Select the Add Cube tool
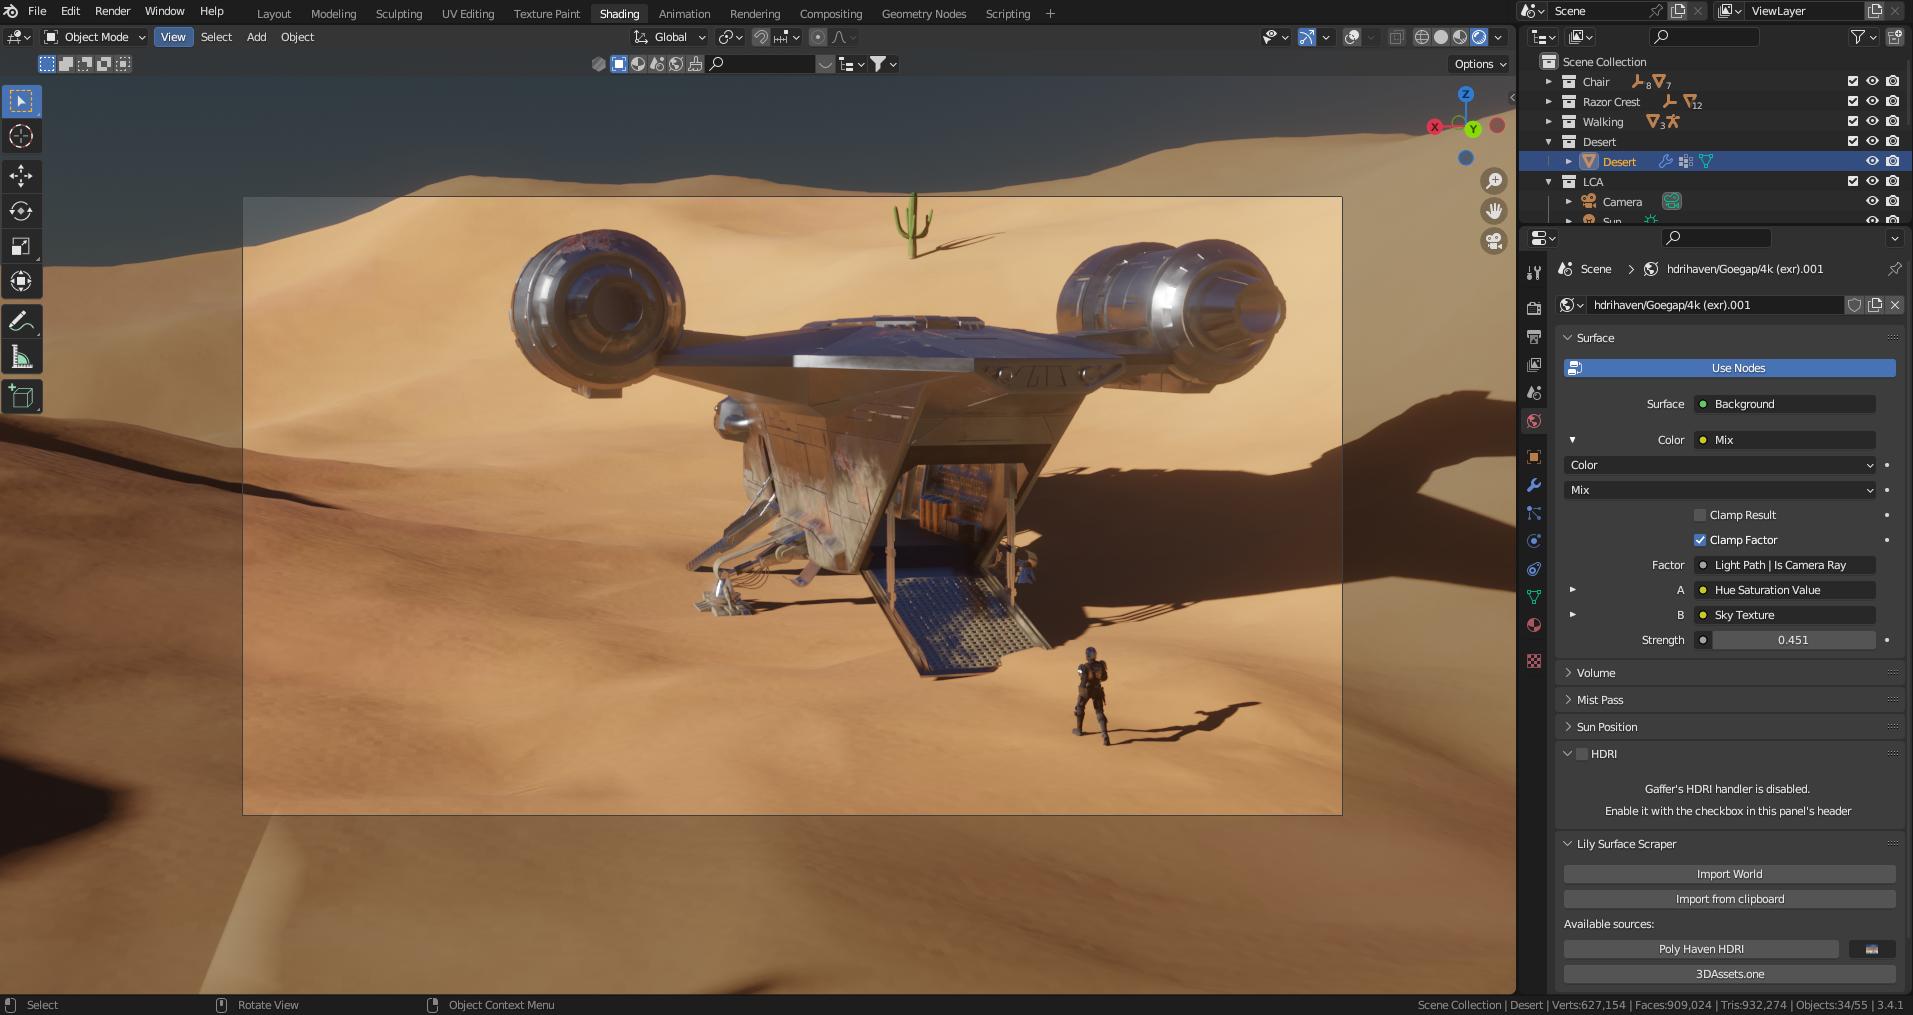 pyautogui.click(x=21, y=397)
